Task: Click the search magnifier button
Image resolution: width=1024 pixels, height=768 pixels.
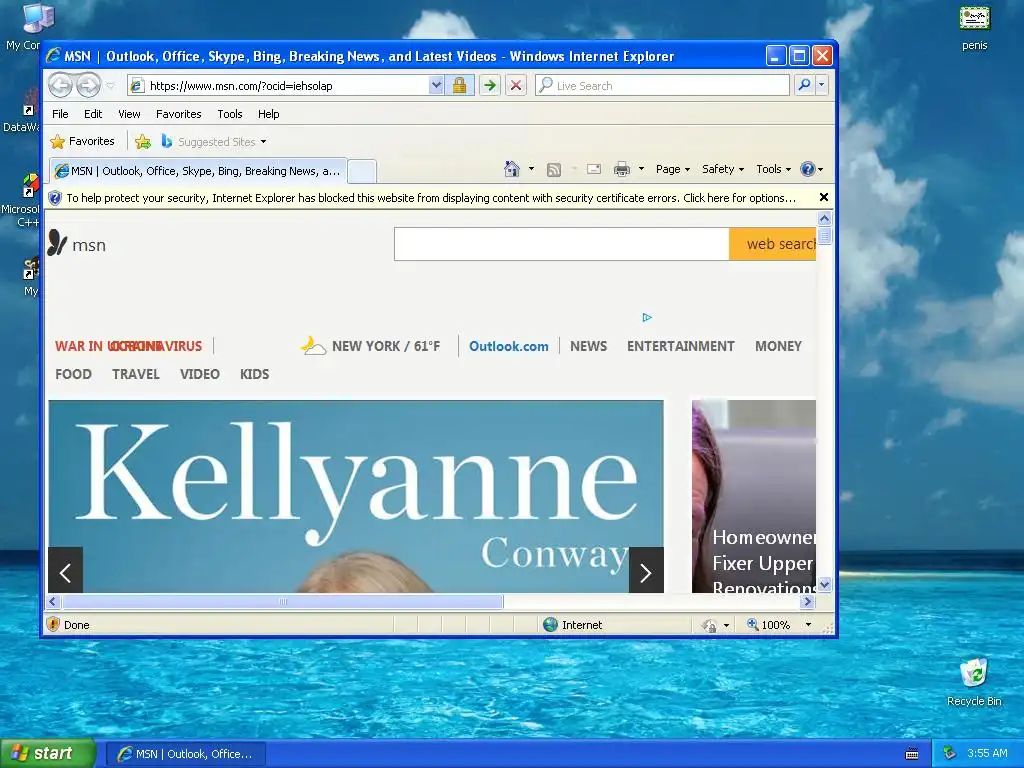Action: click(805, 85)
